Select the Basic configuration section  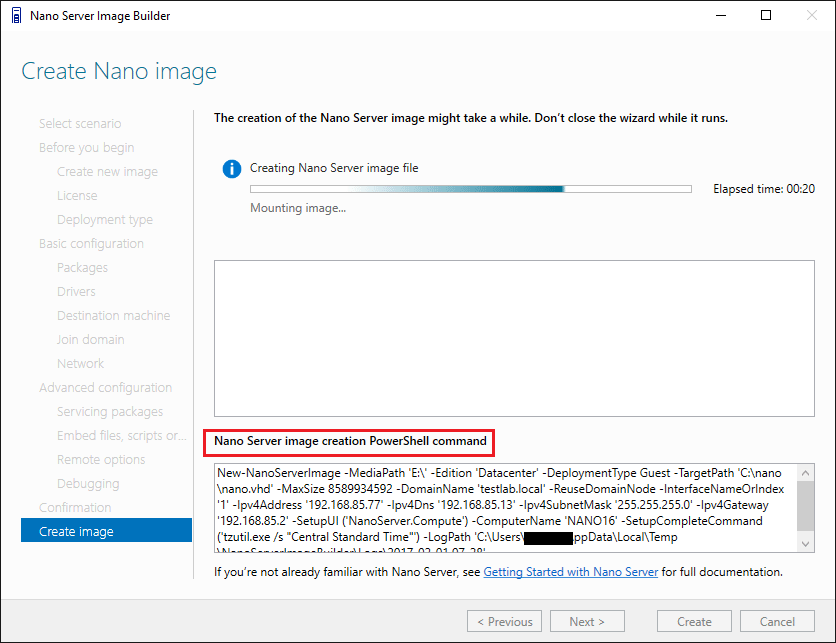coord(91,244)
